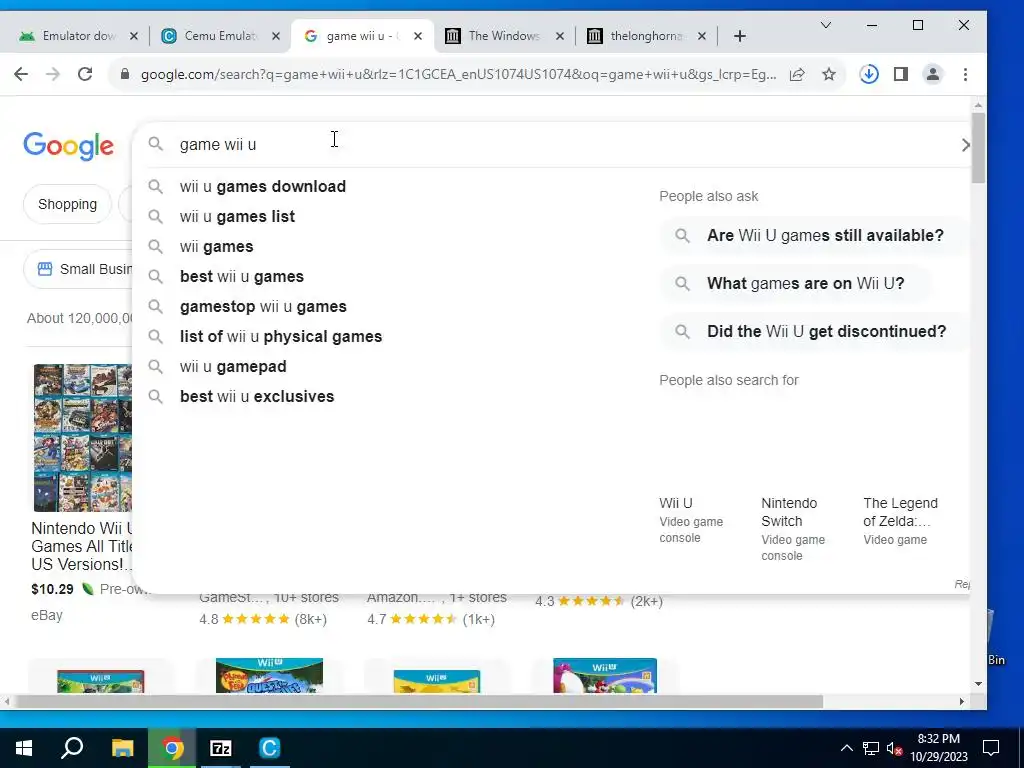Screen dimensions: 1024x768
Task: Open the eBay Wii U games thumbnail
Action: (x=83, y=438)
